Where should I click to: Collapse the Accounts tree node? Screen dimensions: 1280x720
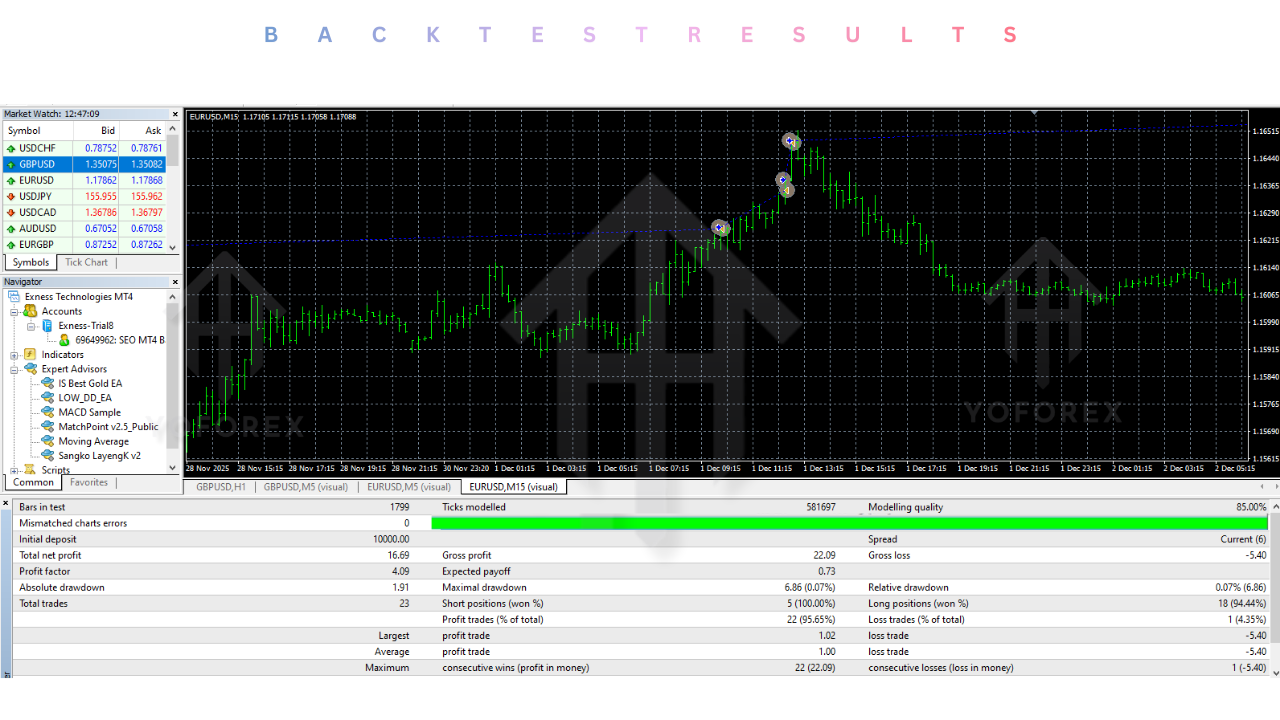tap(15, 311)
